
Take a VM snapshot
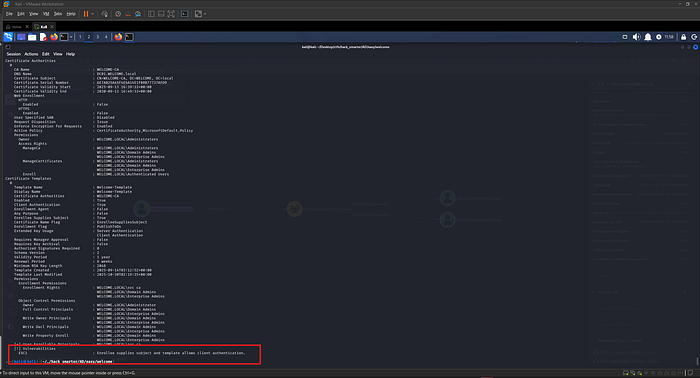(x=118, y=14)
